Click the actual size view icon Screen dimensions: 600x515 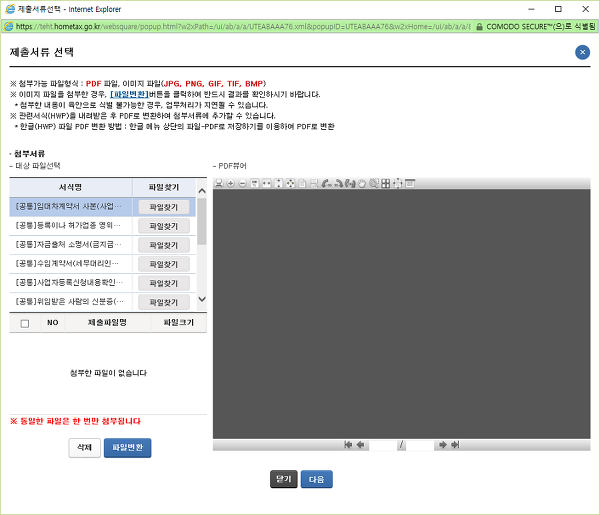click(254, 183)
